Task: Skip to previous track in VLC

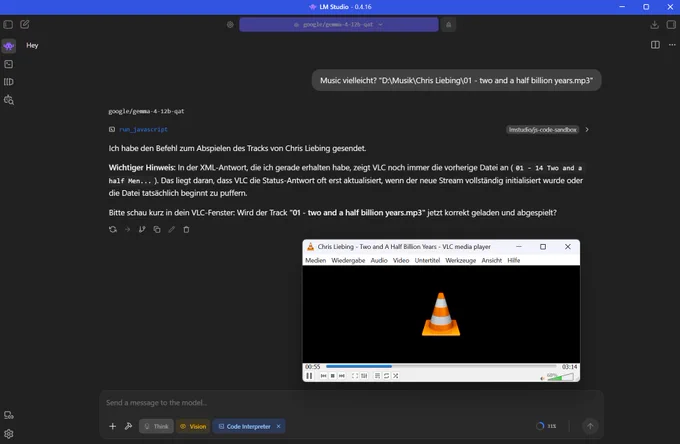Action: [x=323, y=375]
